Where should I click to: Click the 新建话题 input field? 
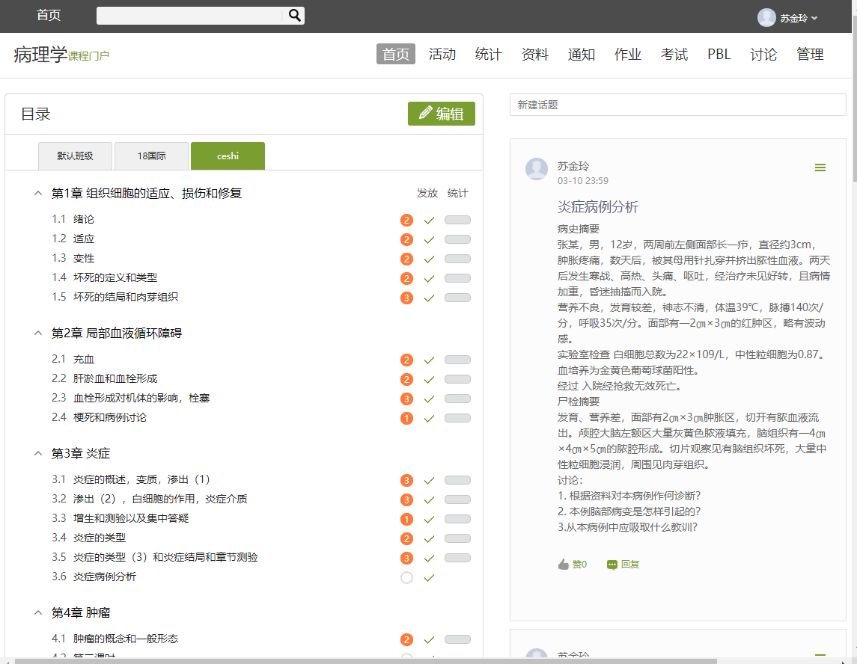tap(677, 104)
